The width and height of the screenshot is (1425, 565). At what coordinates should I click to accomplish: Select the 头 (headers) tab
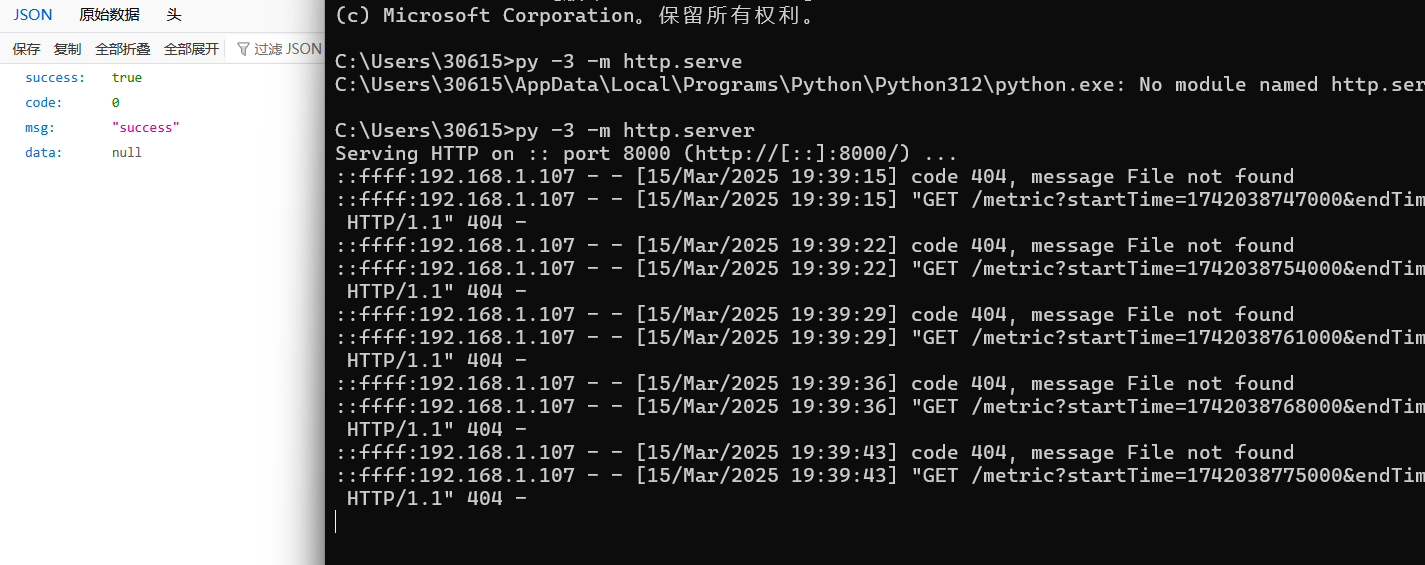pyautogui.click(x=174, y=15)
